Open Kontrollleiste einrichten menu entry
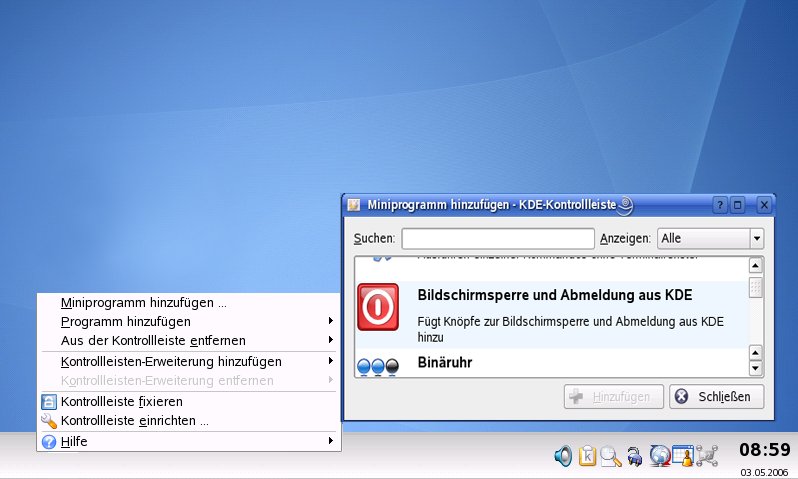This screenshot has height=479, width=798. (x=188, y=421)
